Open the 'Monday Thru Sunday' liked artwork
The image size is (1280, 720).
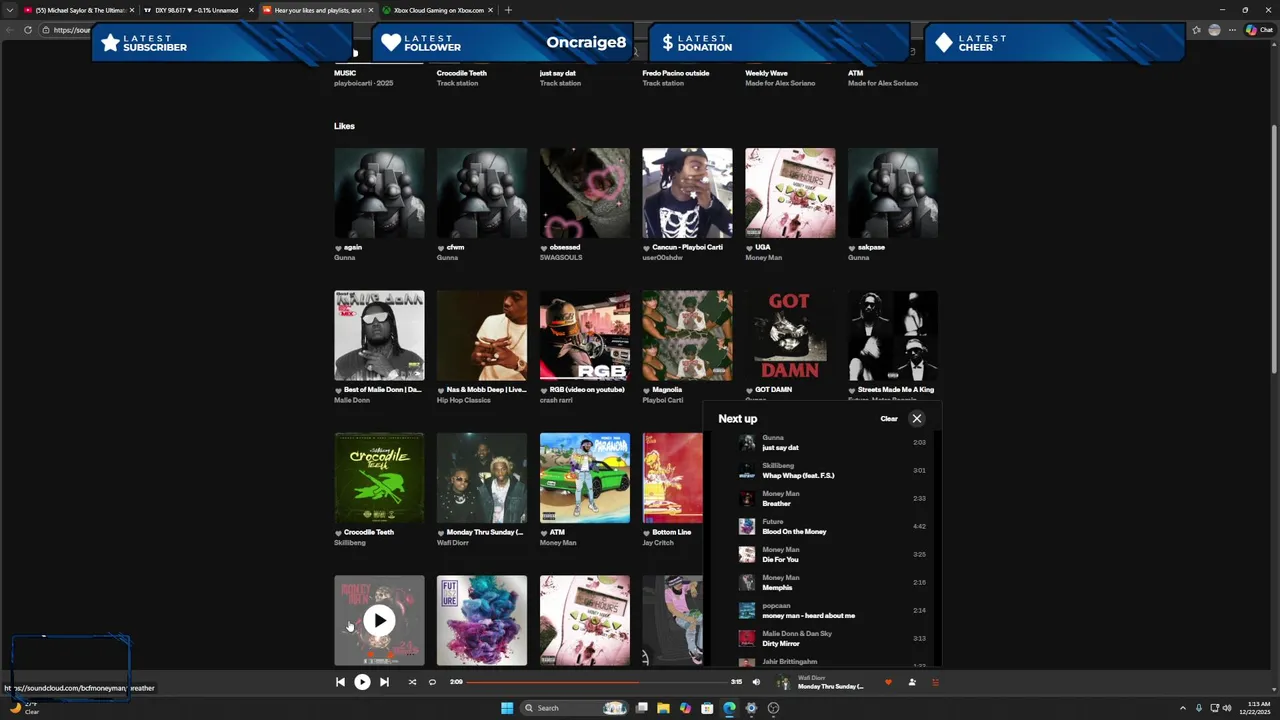coord(482,478)
